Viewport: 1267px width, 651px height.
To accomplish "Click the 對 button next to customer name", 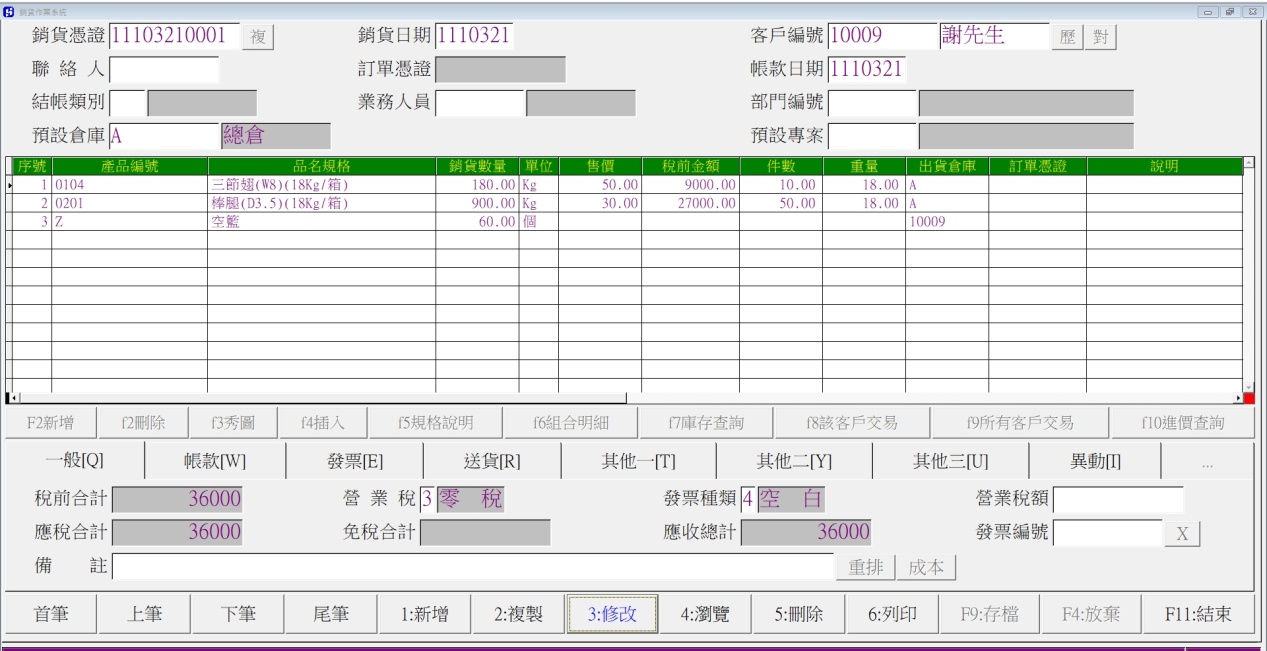I will click(x=1100, y=38).
